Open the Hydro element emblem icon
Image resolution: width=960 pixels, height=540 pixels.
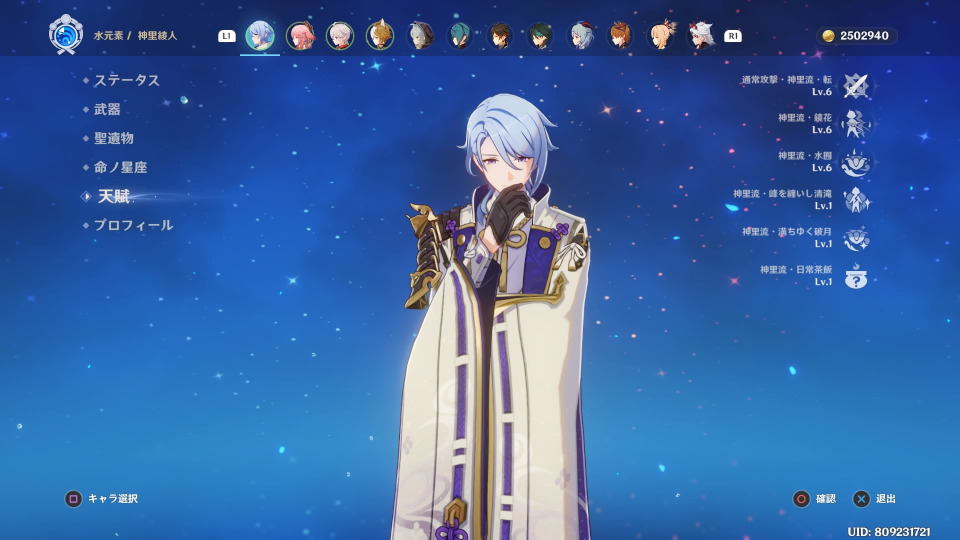[x=66, y=34]
